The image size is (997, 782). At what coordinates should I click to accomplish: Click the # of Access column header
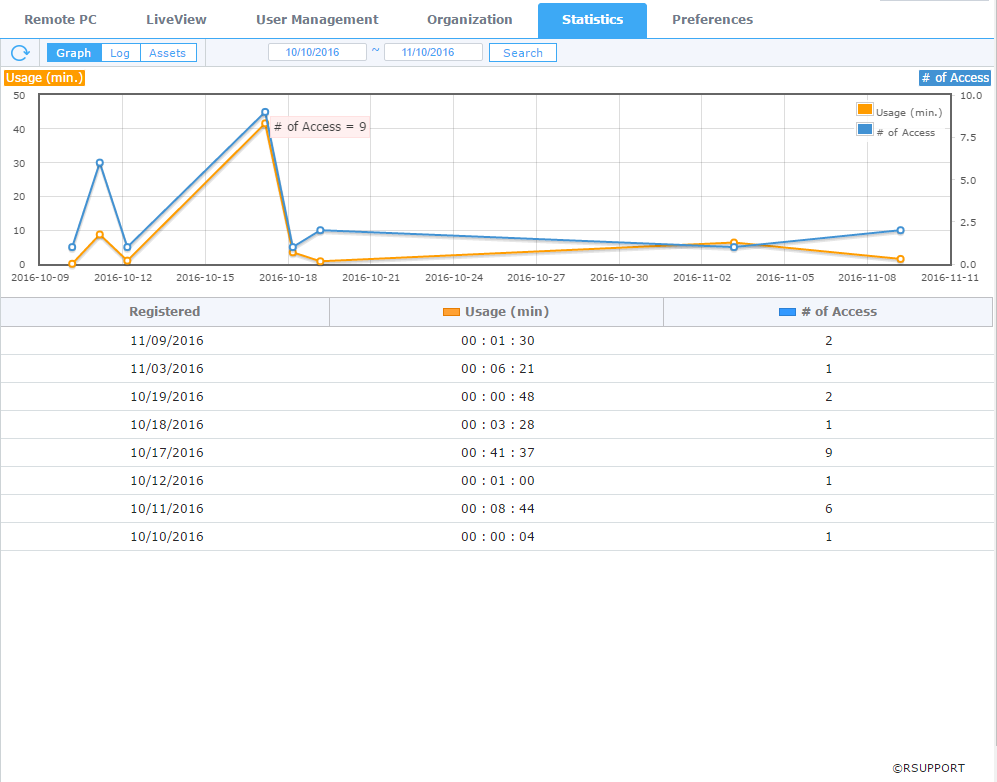(828, 312)
